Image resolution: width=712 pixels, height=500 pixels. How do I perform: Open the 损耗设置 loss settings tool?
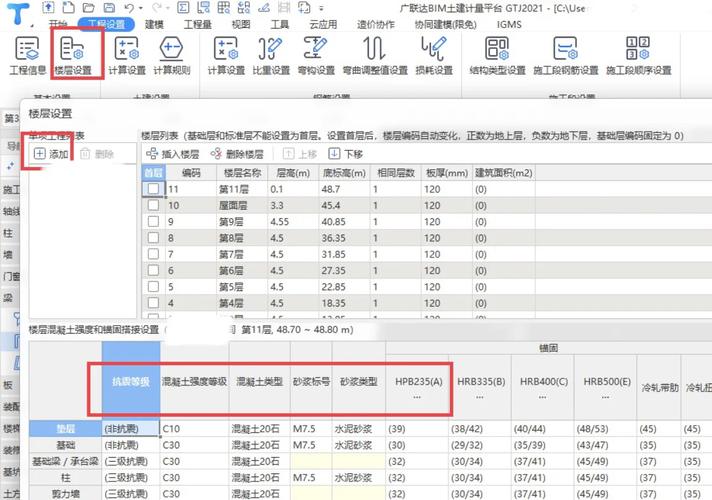pyautogui.click(x=434, y=55)
